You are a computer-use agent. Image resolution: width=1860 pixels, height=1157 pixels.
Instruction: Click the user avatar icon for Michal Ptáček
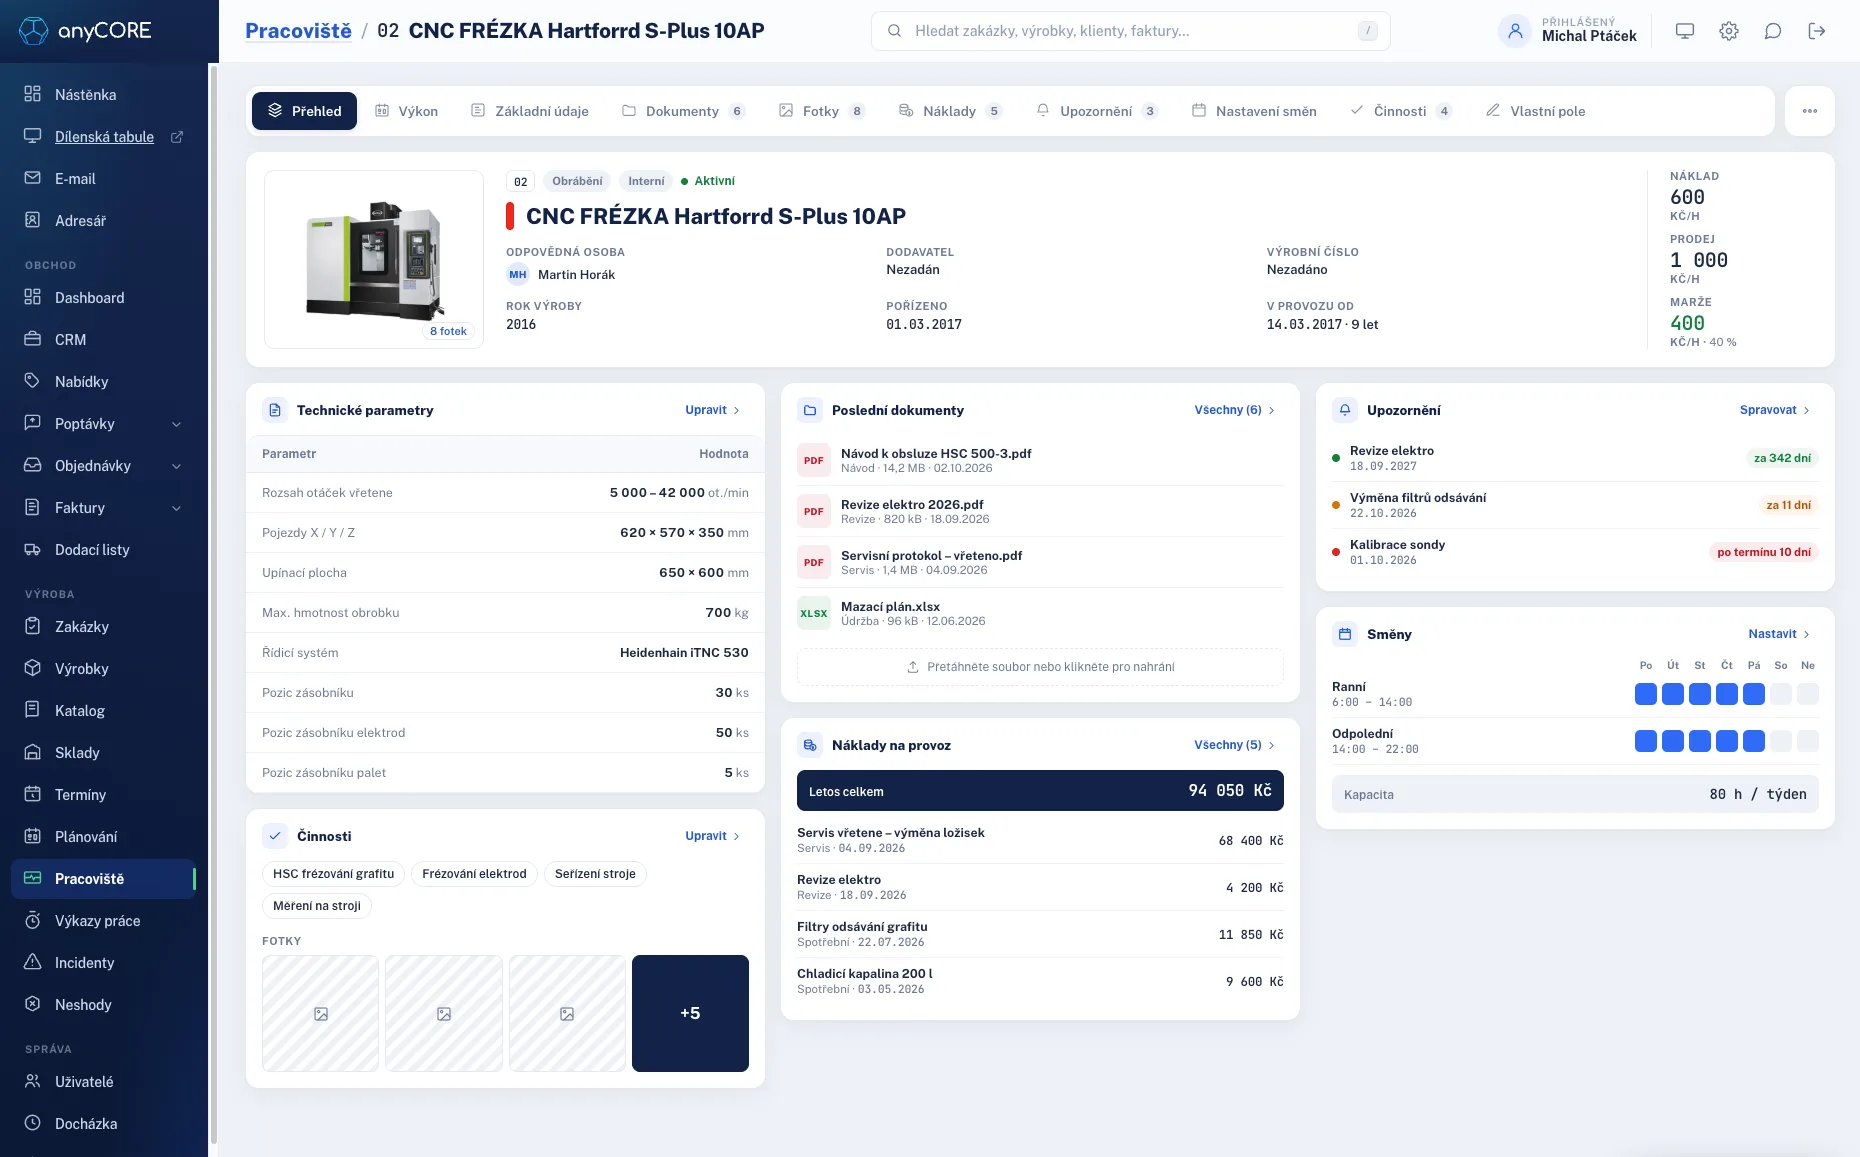pyautogui.click(x=1515, y=31)
